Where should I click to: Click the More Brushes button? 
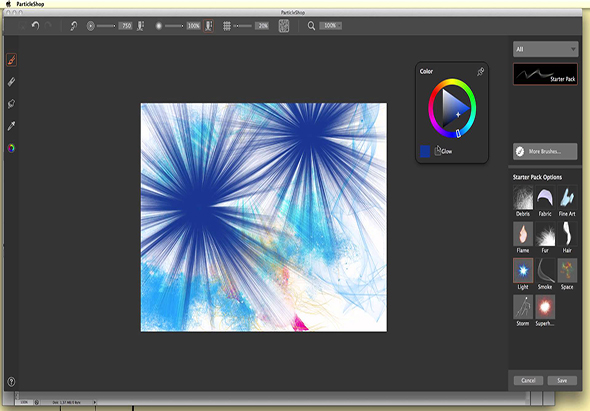pyautogui.click(x=545, y=151)
